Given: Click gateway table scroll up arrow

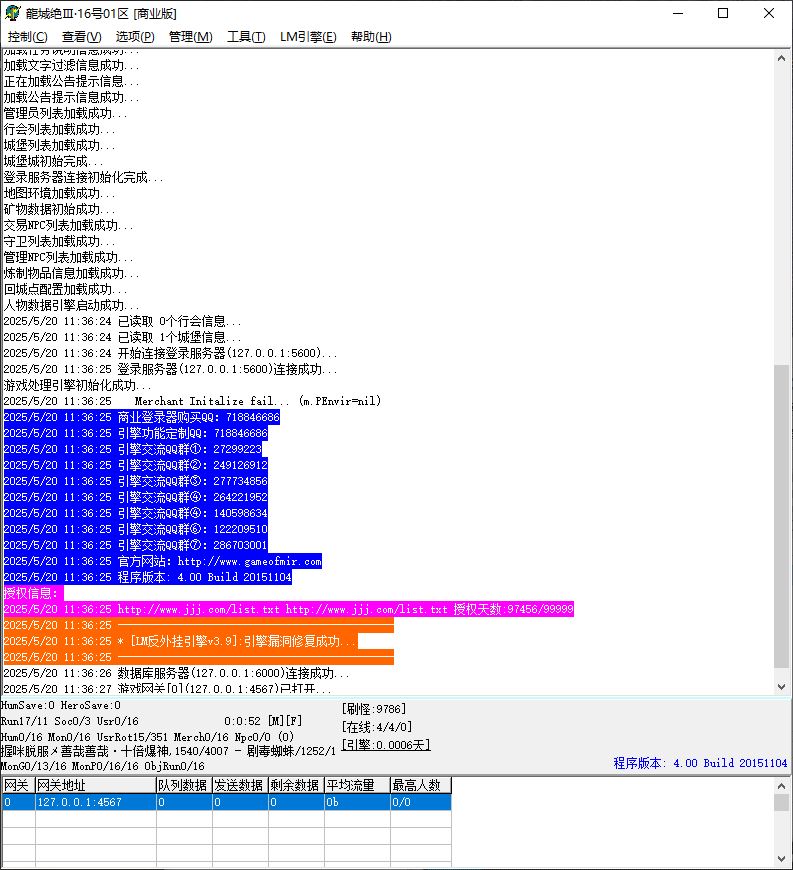Looking at the screenshot, I should pos(781,786).
